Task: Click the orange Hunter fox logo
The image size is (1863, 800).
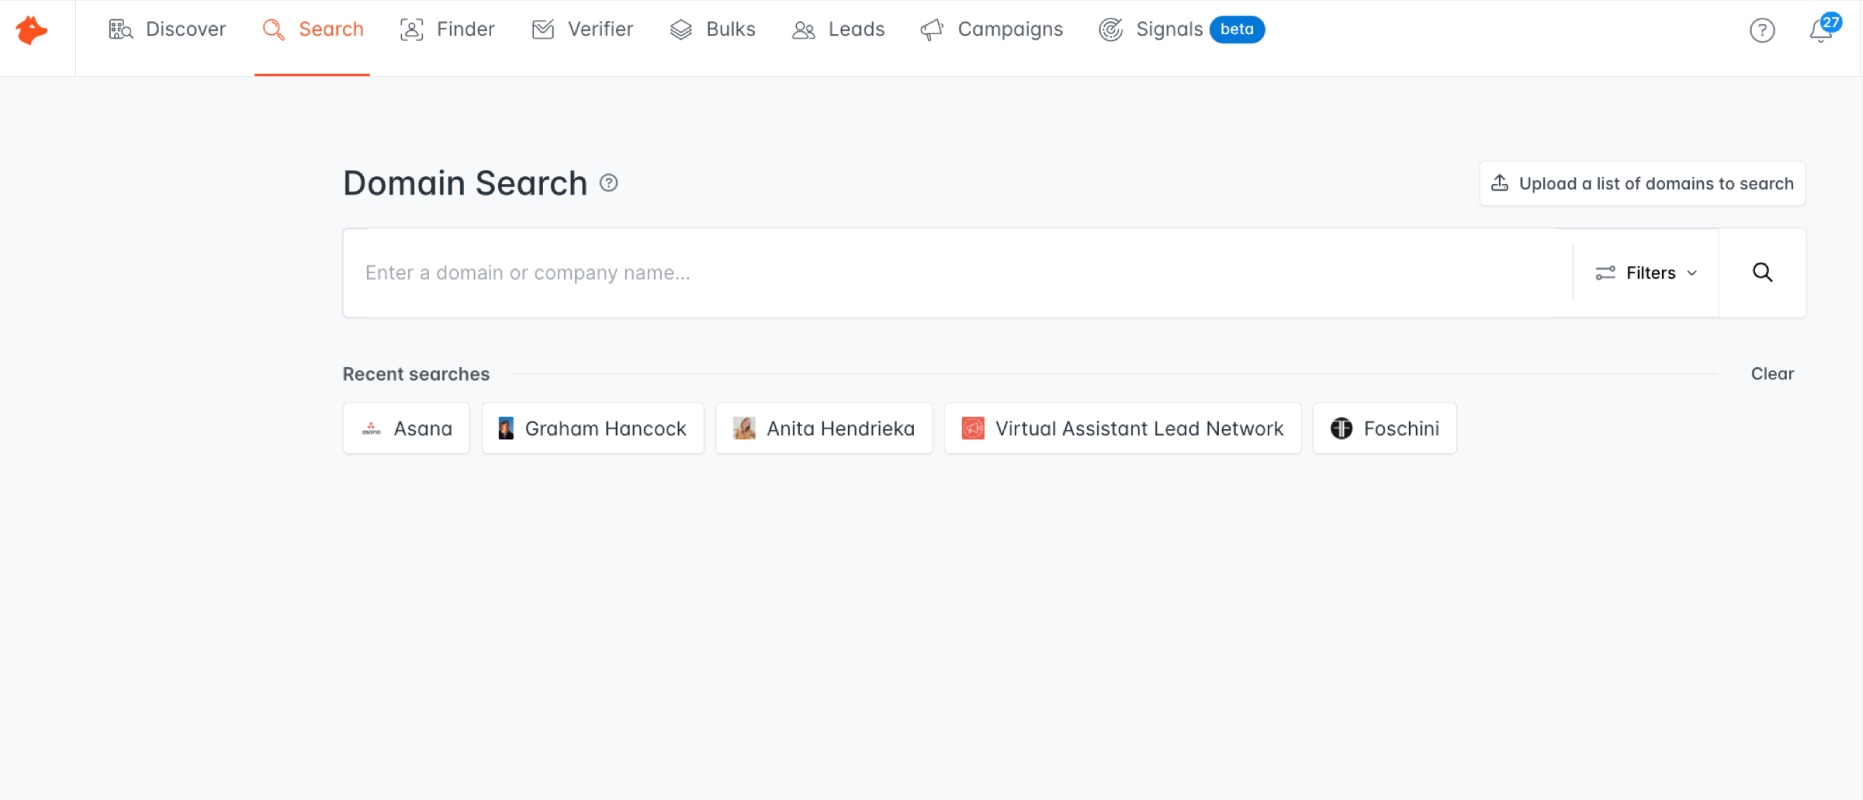Action: pos(32,30)
